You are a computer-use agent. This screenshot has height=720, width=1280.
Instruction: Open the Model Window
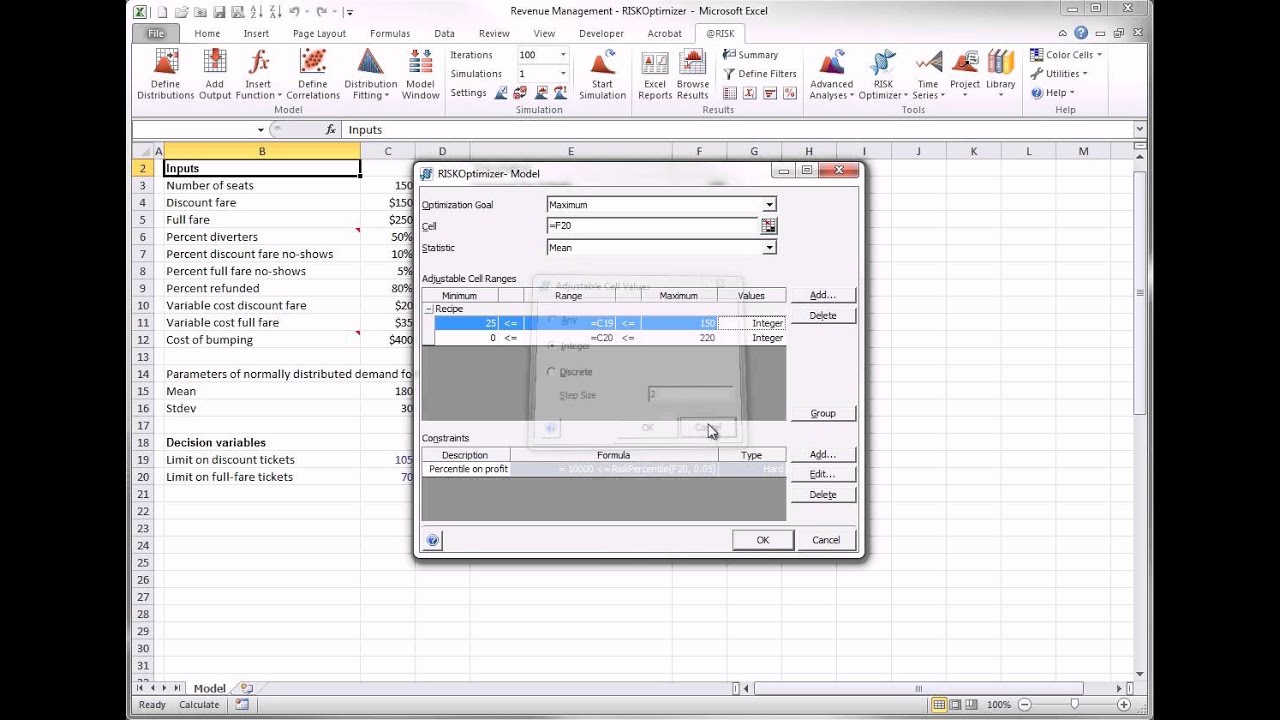coord(420,75)
